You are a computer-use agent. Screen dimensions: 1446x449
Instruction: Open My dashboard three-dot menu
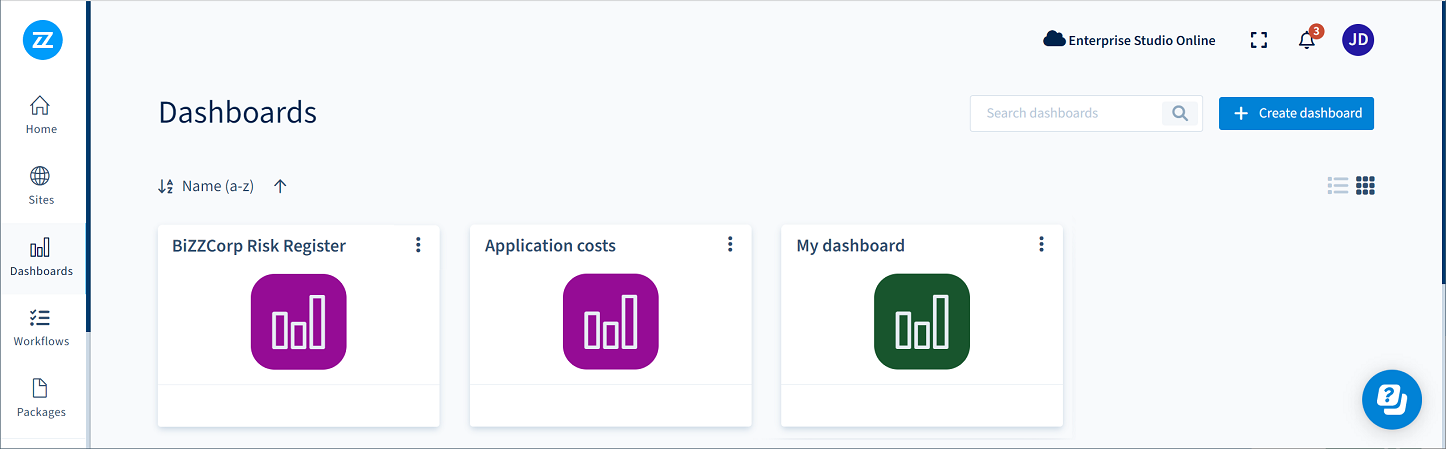pyautogui.click(x=1041, y=245)
